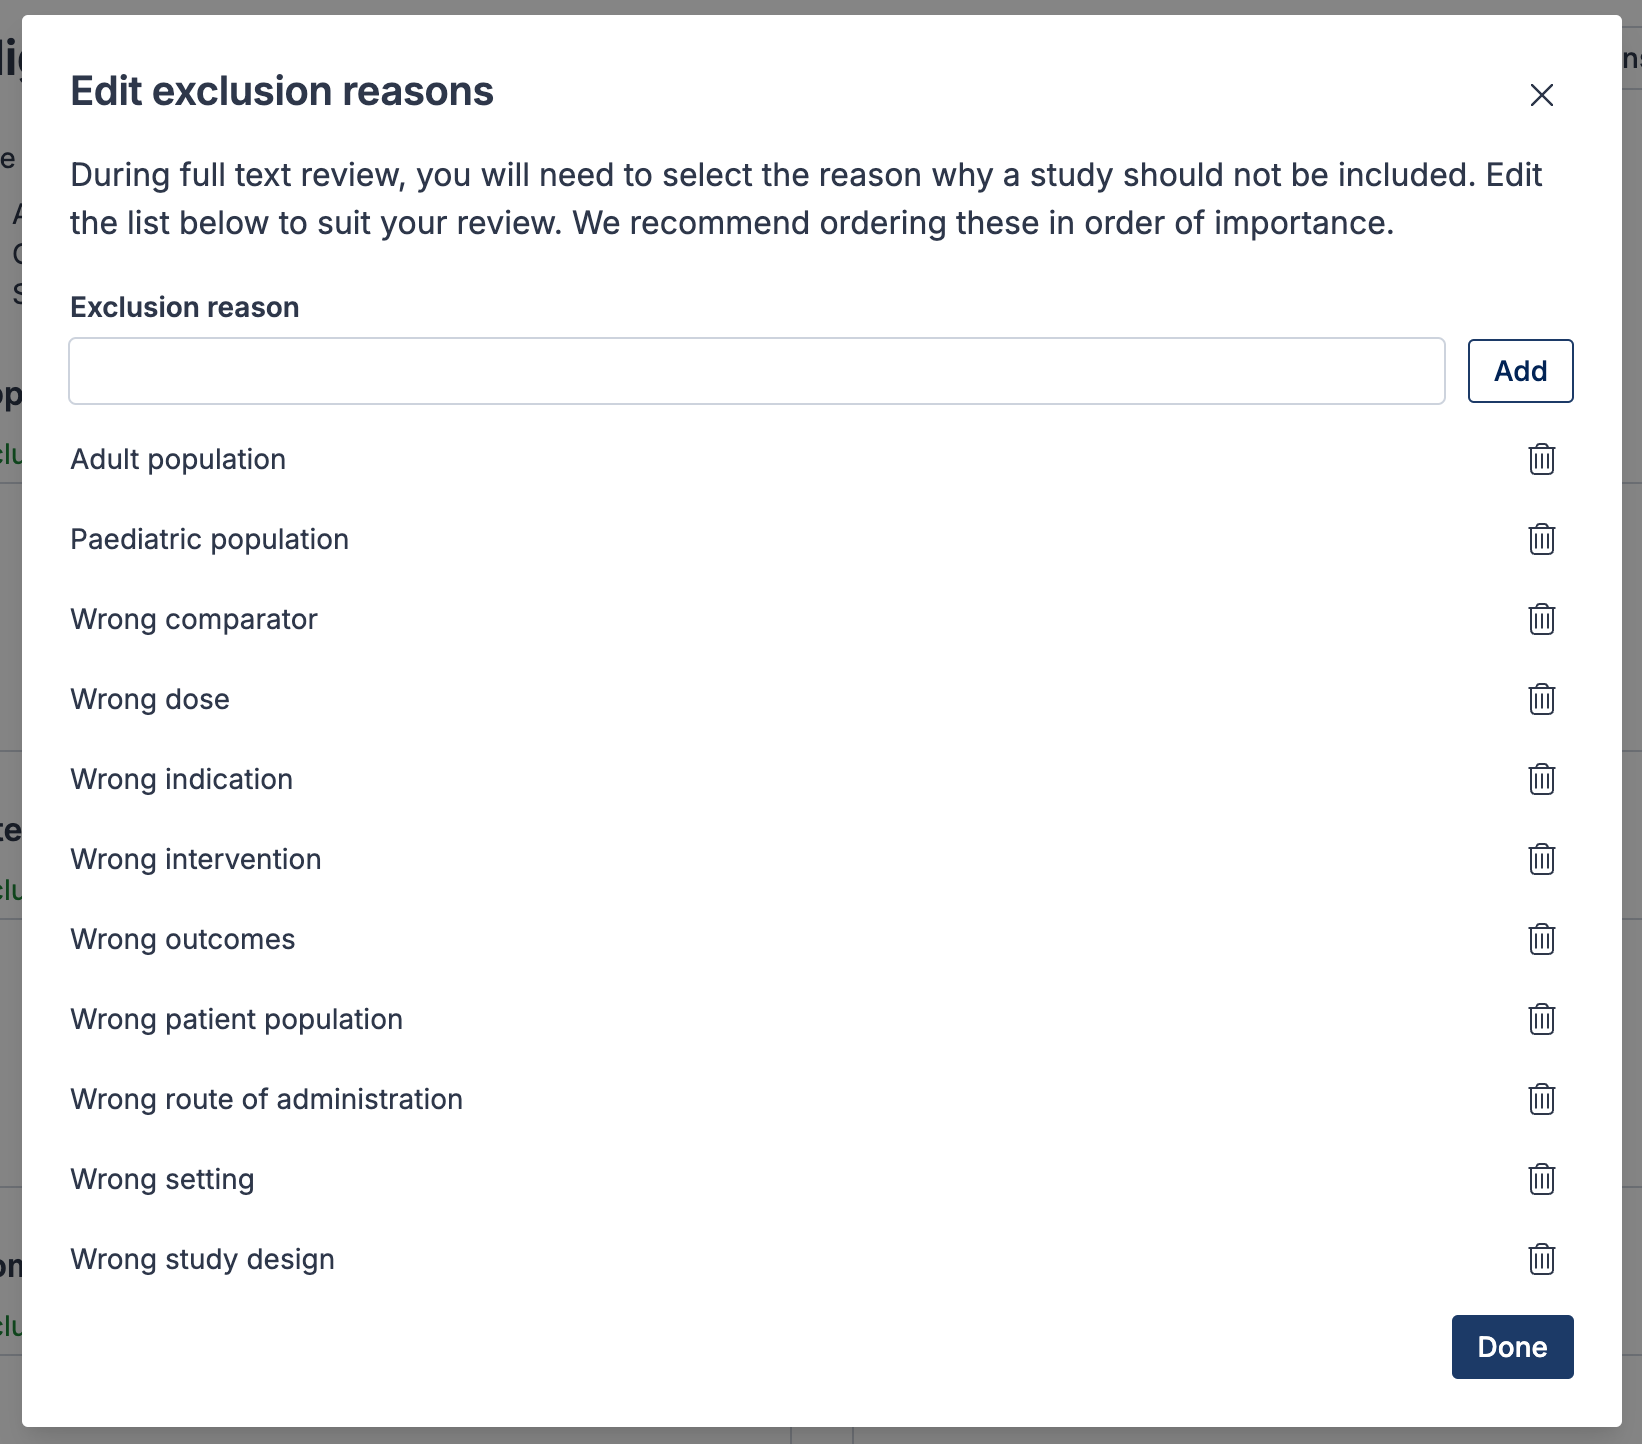Viewport: 1642px width, 1444px height.
Task: Delete the Paediatric population reason
Action: point(1541,539)
